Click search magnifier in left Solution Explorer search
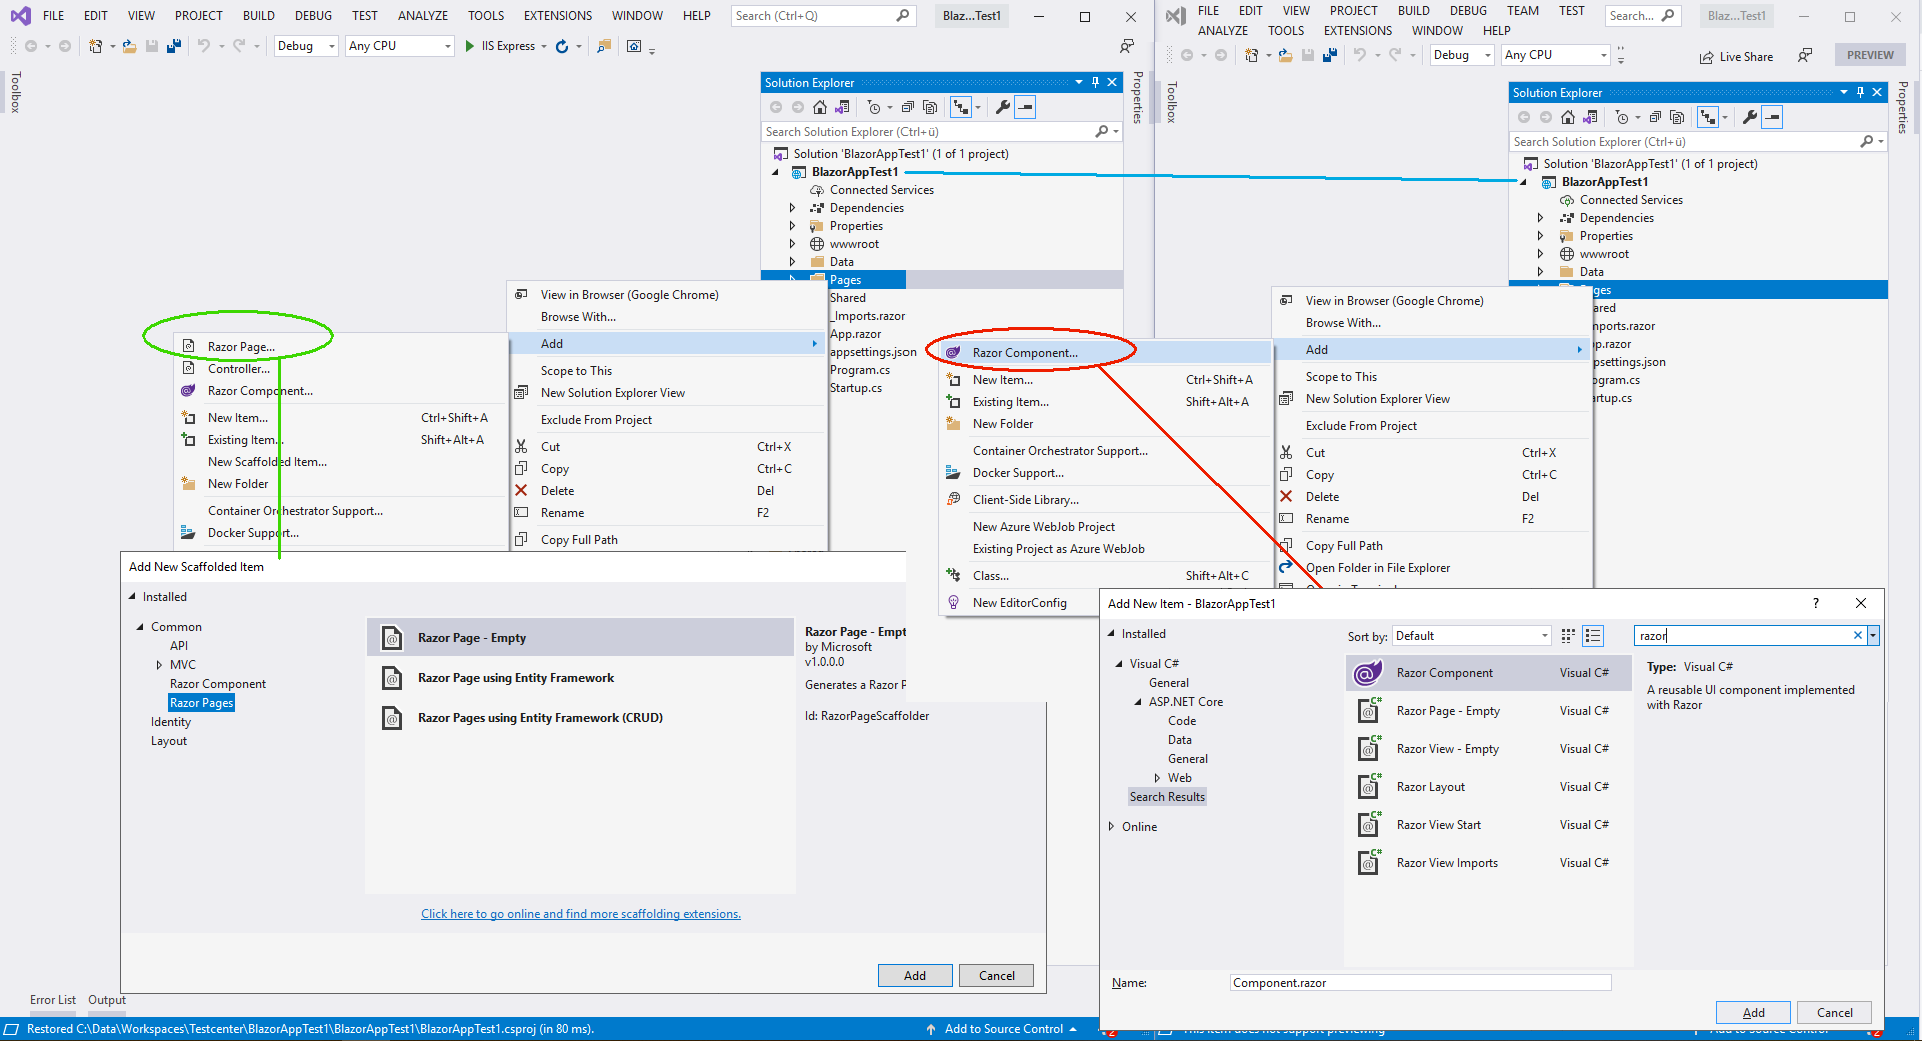Viewport: 1922px width, 1041px height. 1102,131
